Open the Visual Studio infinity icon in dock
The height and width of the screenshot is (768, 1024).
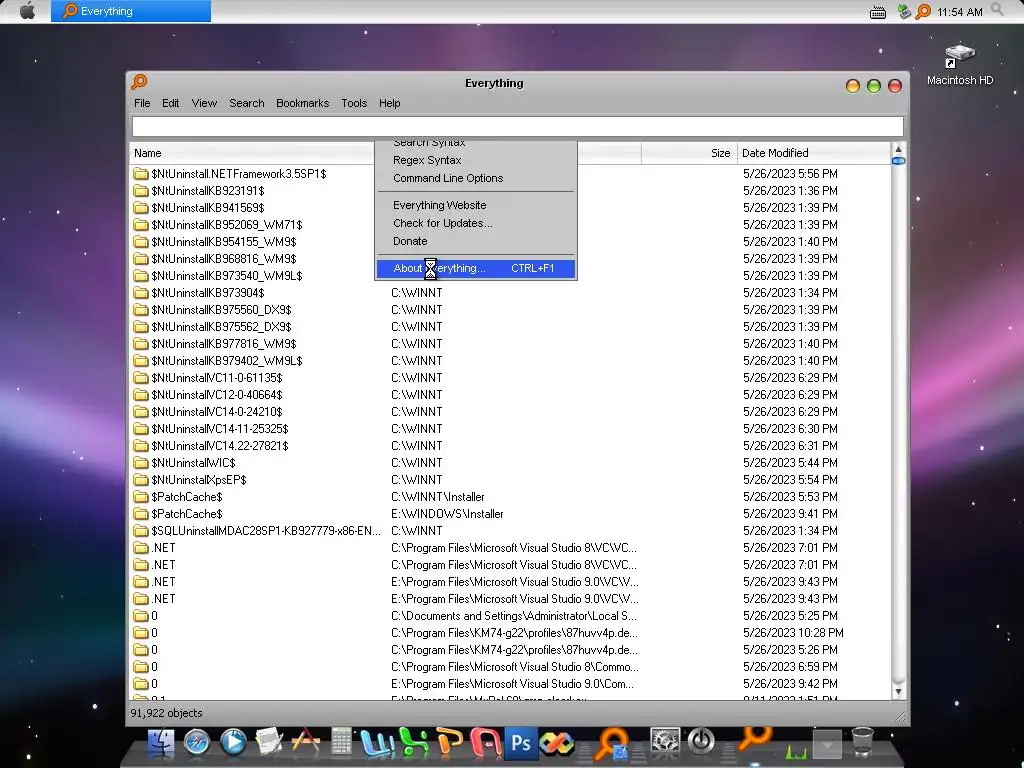[557, 743]
